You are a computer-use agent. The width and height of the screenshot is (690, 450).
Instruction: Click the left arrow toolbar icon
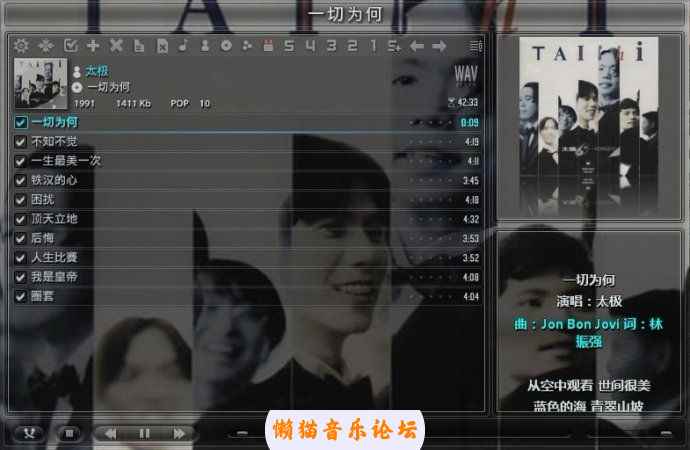(417, 46)
